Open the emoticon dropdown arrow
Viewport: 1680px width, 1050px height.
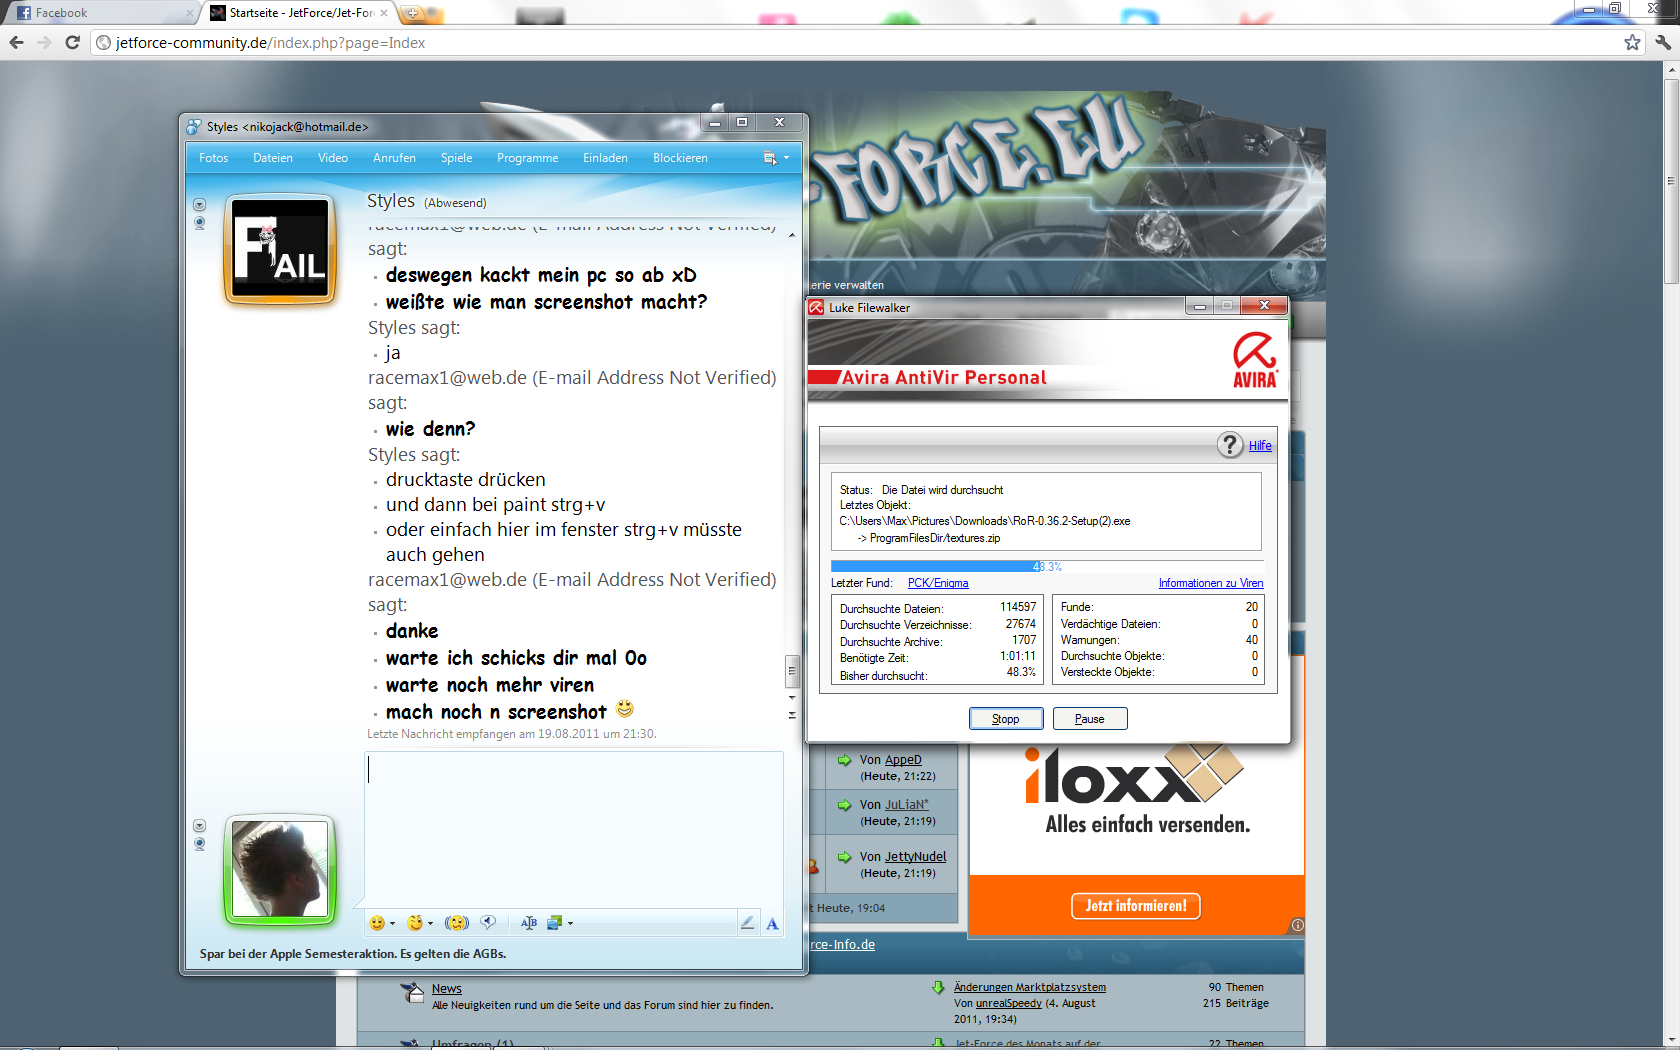(x=392, y=924)
